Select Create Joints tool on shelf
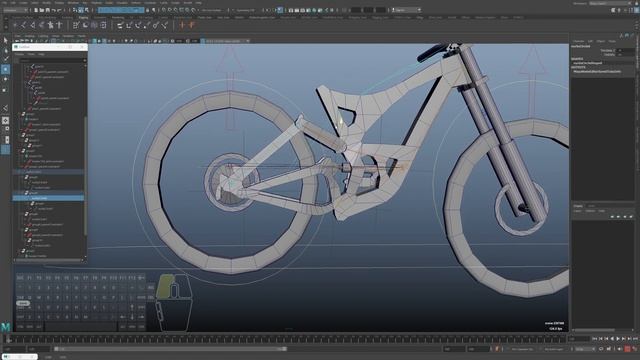640x360 pixels. coord(24,25)
